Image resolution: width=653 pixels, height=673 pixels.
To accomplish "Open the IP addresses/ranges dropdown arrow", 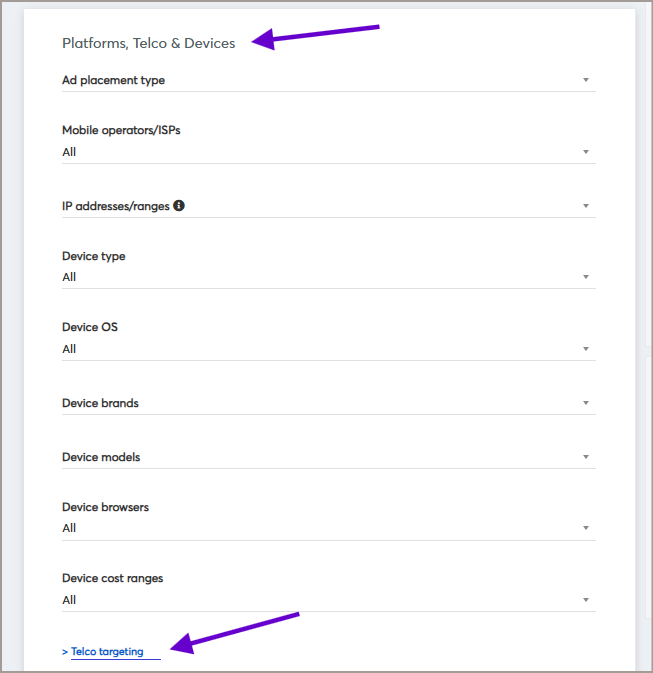I will click(586, 206).
